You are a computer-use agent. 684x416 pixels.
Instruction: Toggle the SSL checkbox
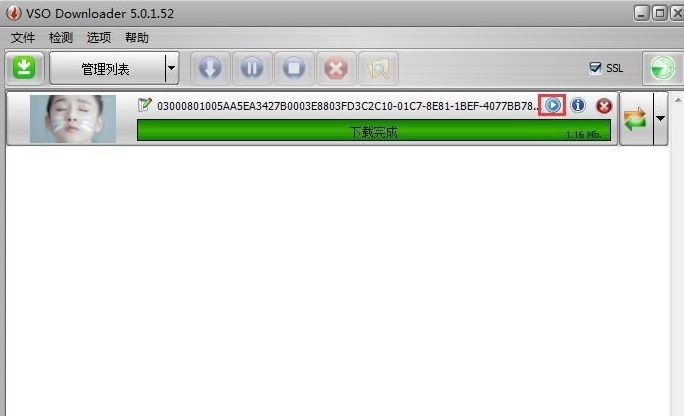click(595, 68)
